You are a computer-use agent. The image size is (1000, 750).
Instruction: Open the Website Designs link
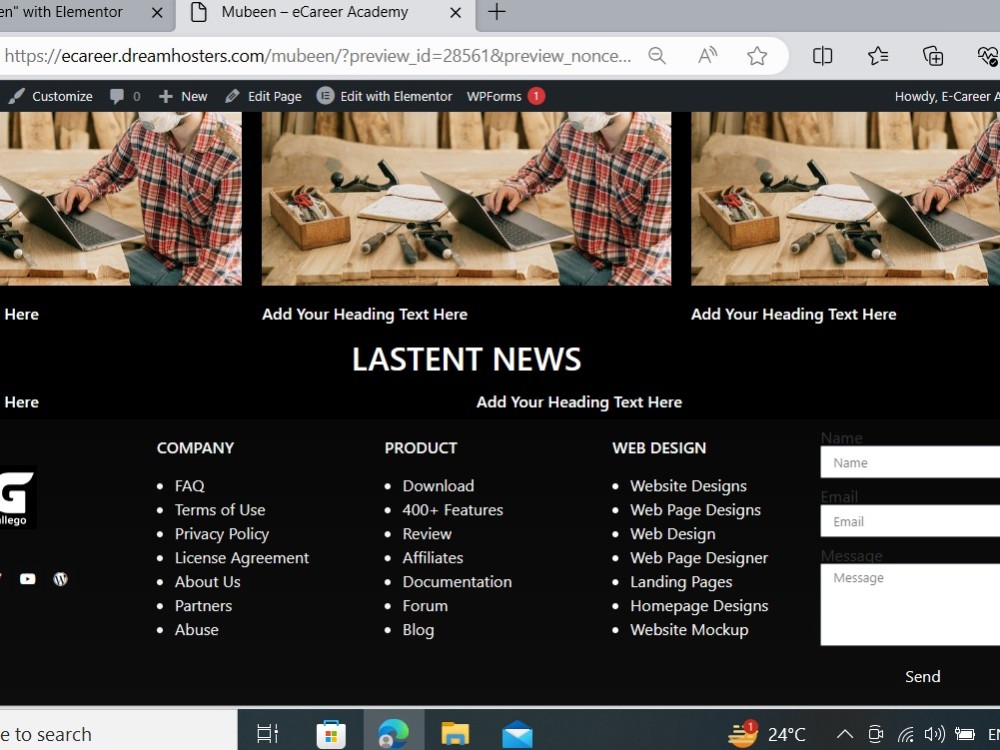coord(688,486)
